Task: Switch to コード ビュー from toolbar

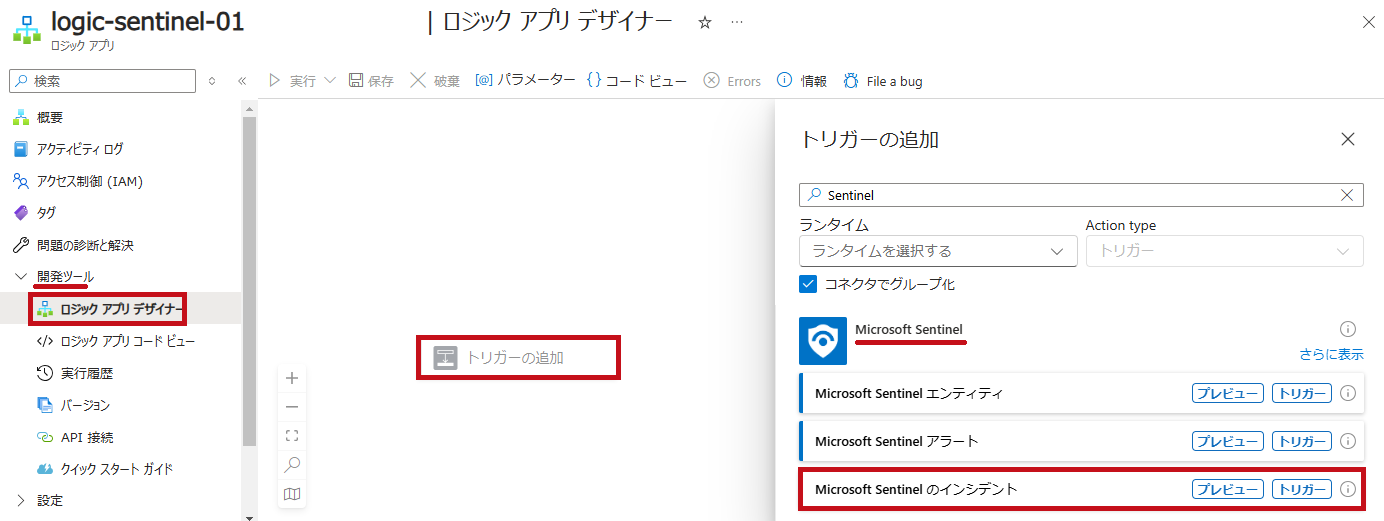Action: [x=637, y=80]
